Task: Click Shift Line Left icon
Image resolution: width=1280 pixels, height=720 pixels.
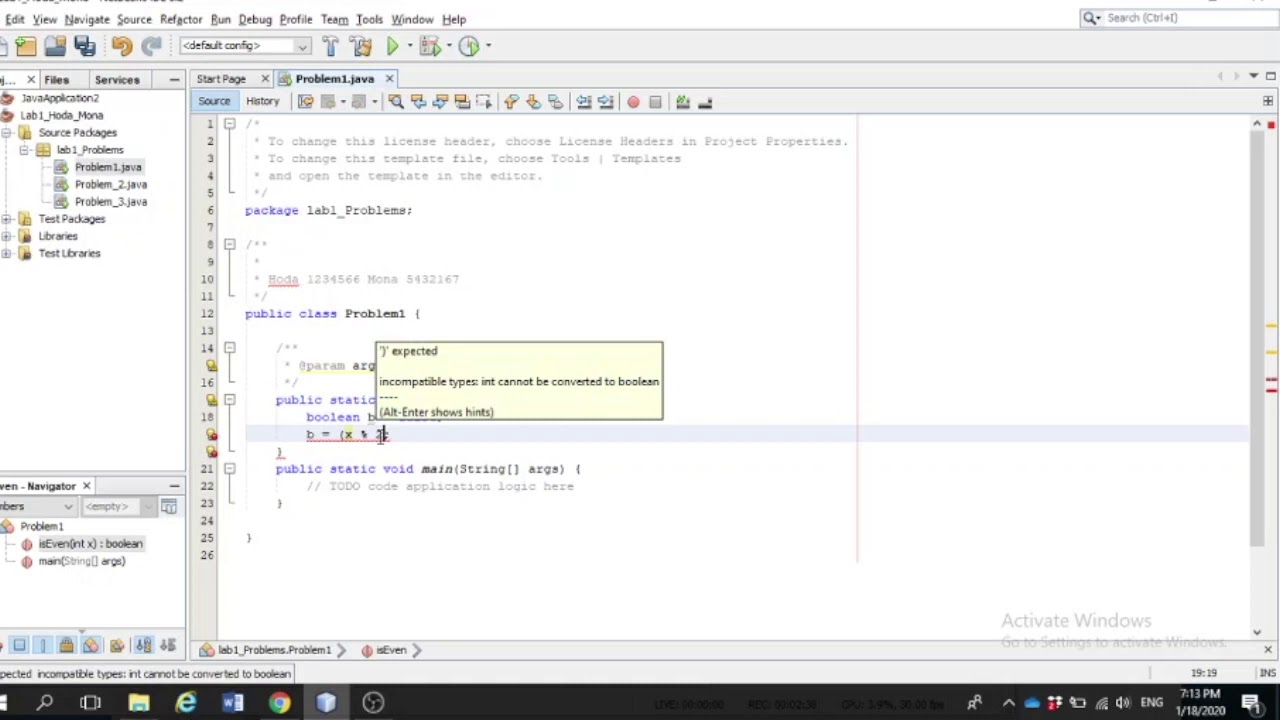Action: [x=584, y=102]
